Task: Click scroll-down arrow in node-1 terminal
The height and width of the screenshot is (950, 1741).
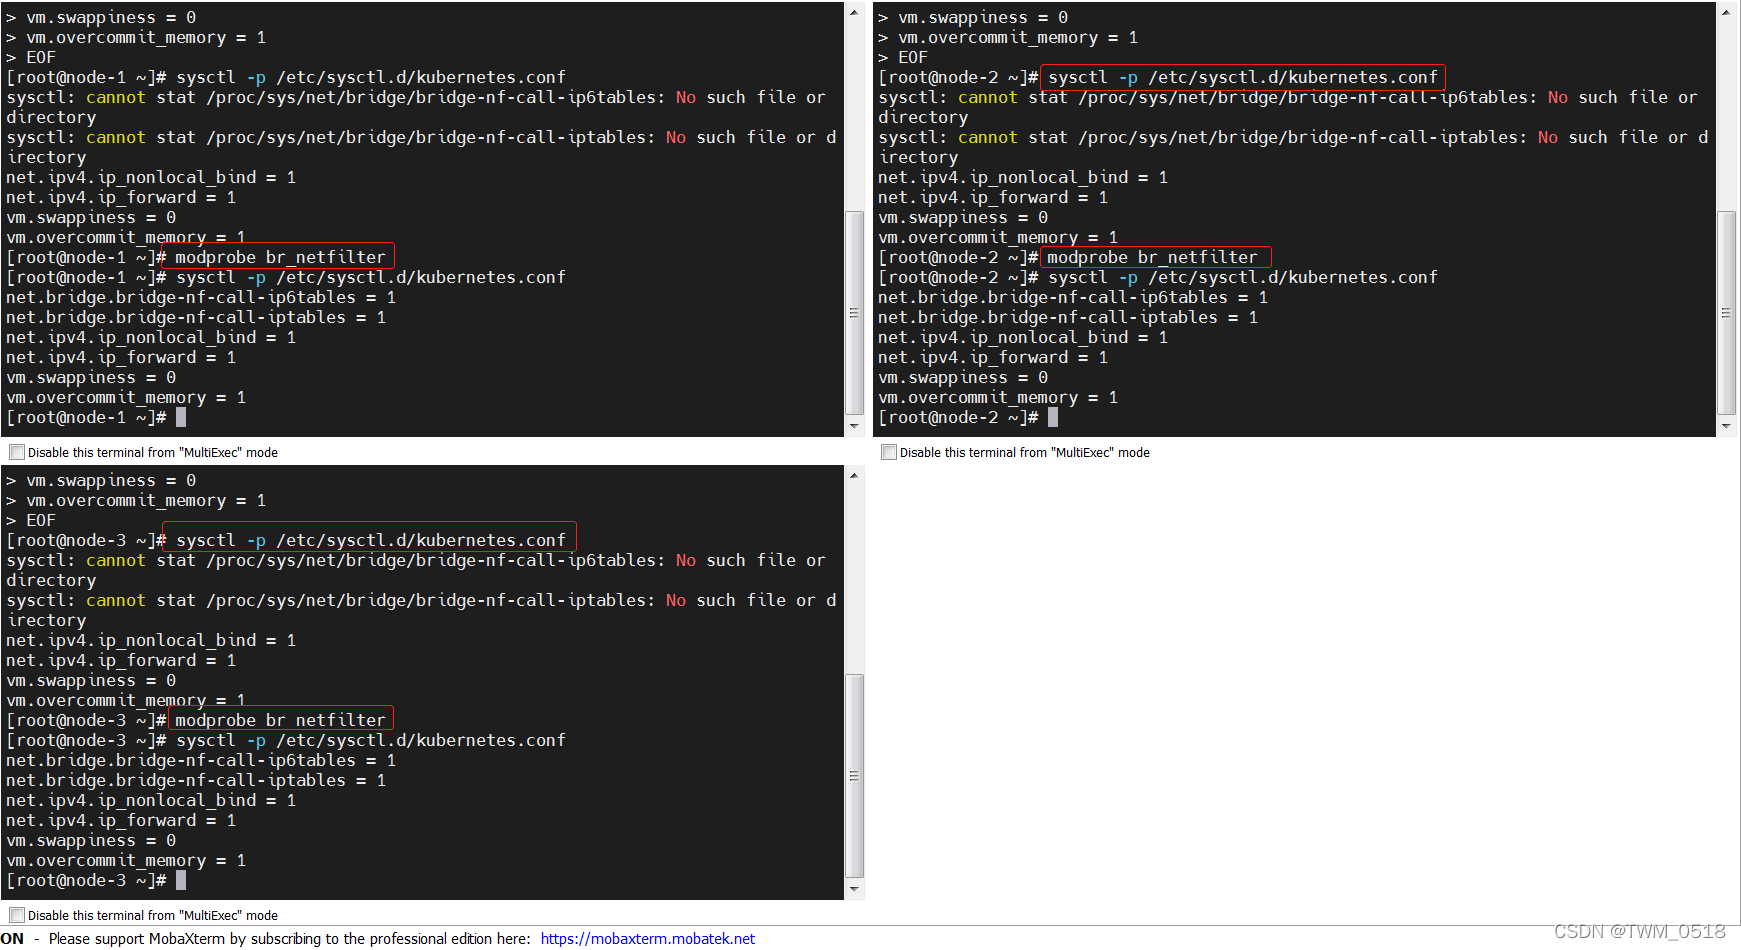Action: (854, 426)
